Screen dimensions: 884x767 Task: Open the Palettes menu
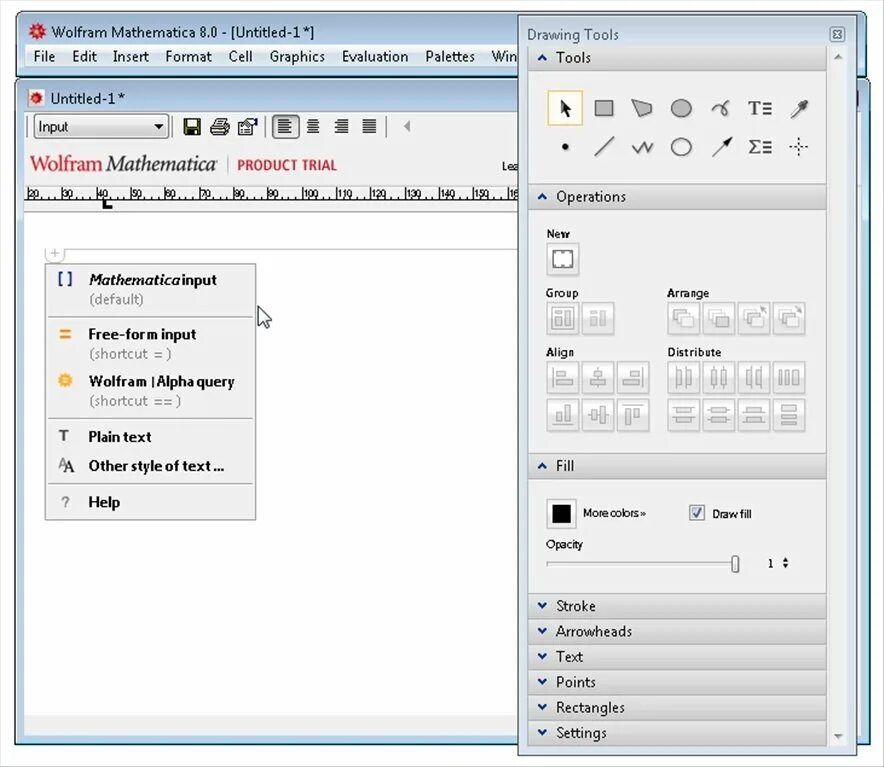tap(450, 57)
